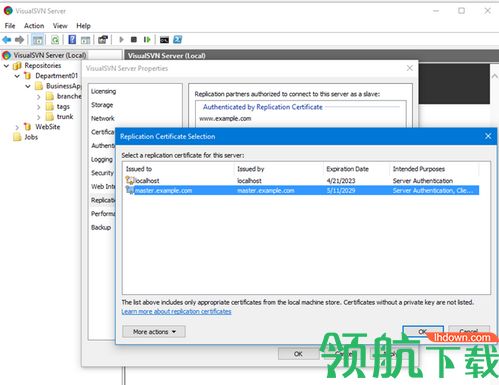Confirm with OK in Replication Certificate Selection
This screenshot has width=499, height=385.
[423, 332]
